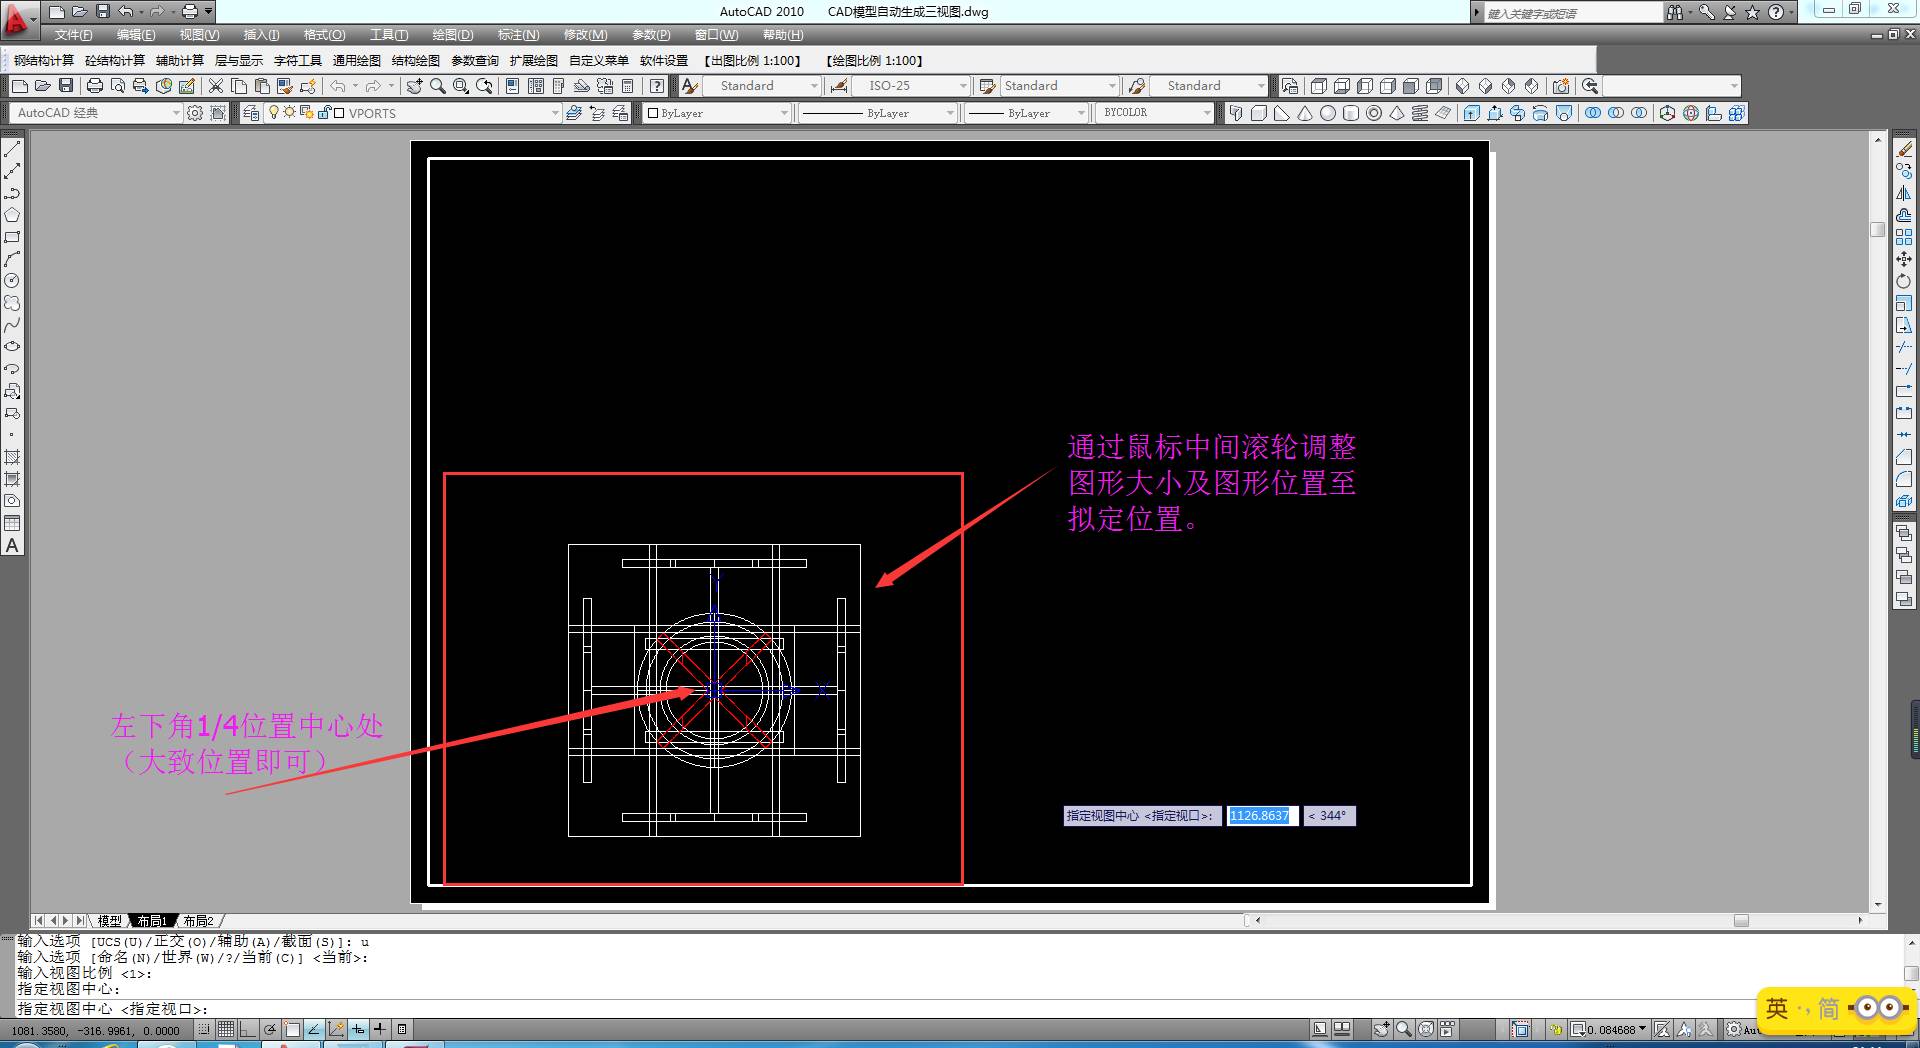Click the Paste clipboard icon in the standard toolbar

pyautogui.click(x=262, y=86)
